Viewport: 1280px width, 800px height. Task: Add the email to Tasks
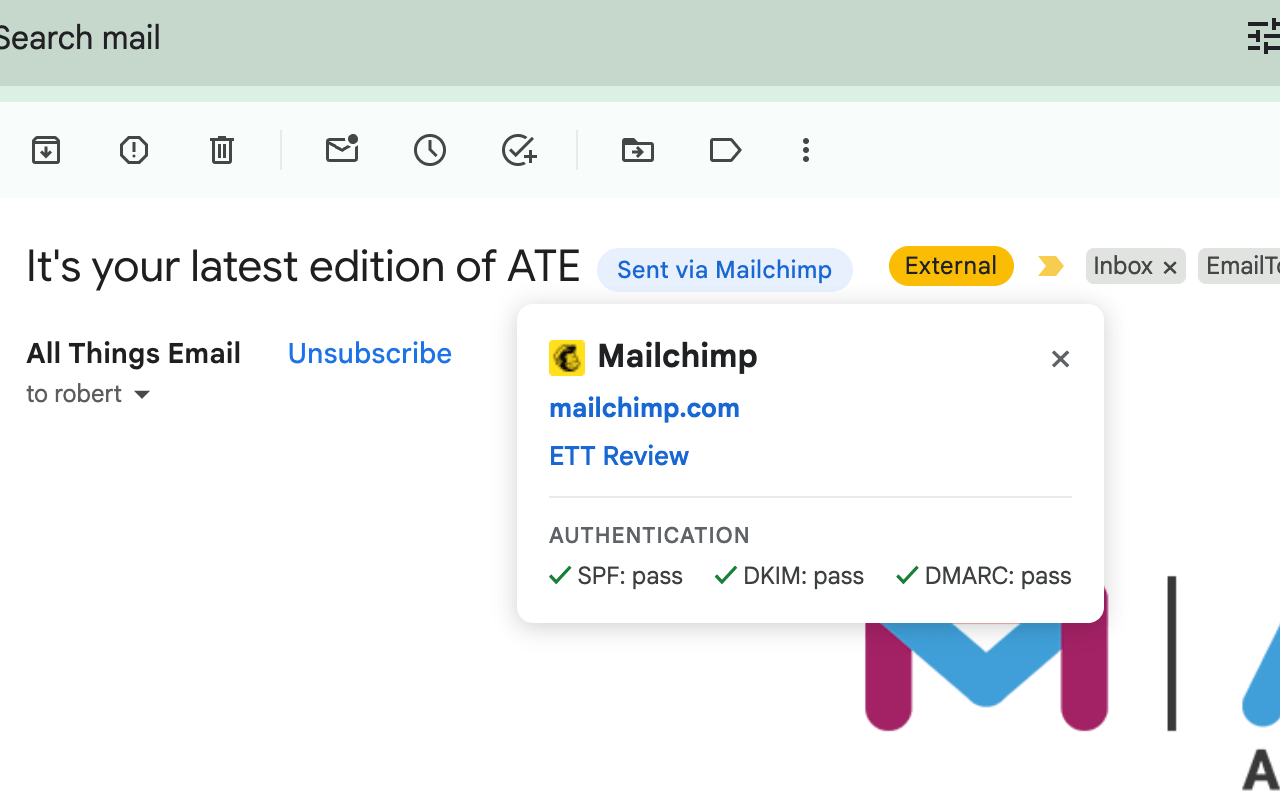[518, 150]
